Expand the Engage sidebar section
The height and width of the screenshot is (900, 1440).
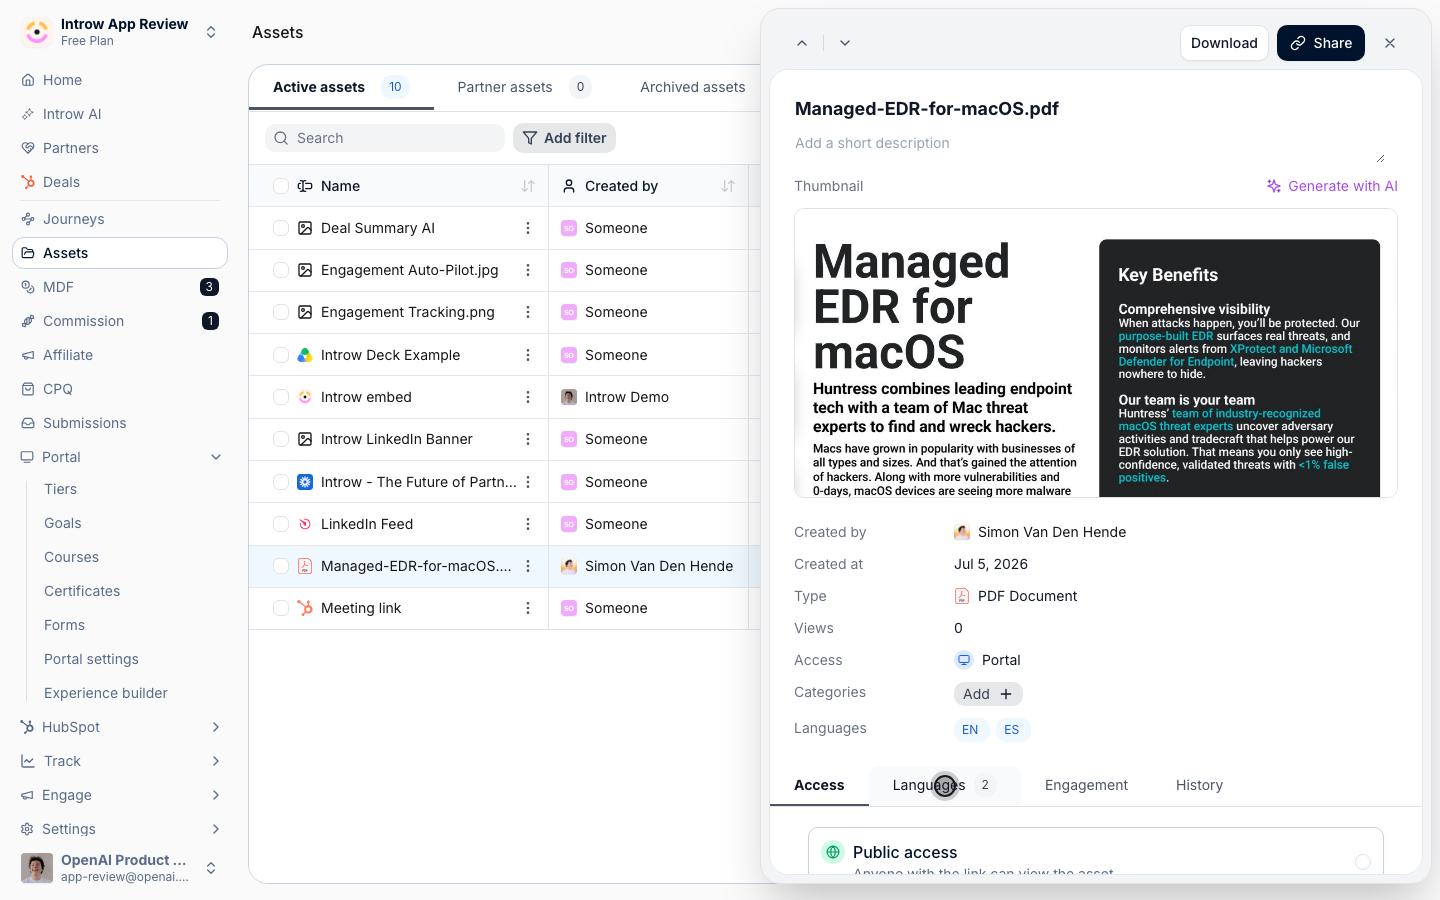(216, 795)
